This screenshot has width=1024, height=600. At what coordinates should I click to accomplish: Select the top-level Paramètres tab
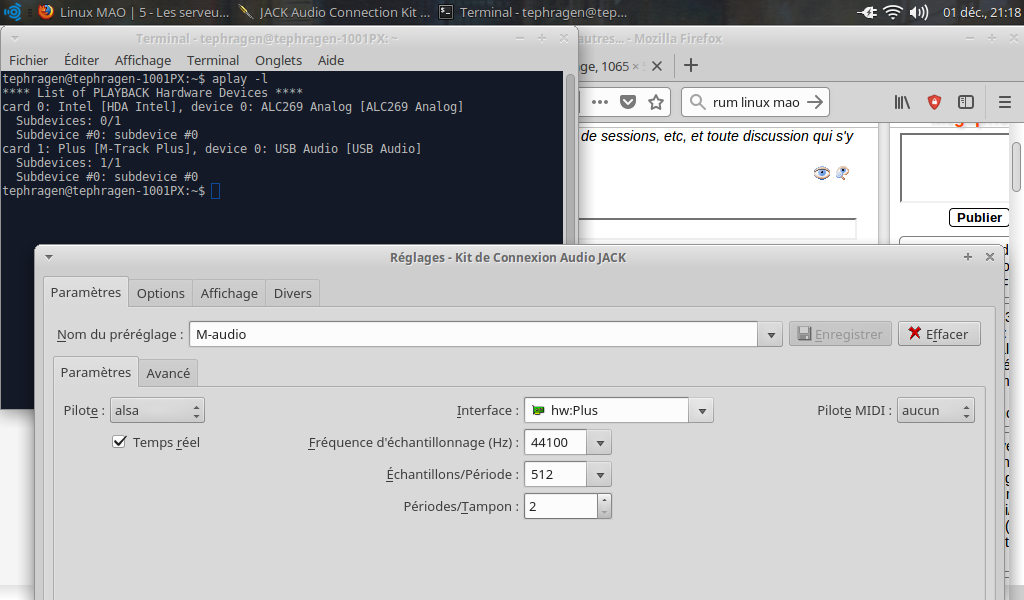tap(86, 292)
